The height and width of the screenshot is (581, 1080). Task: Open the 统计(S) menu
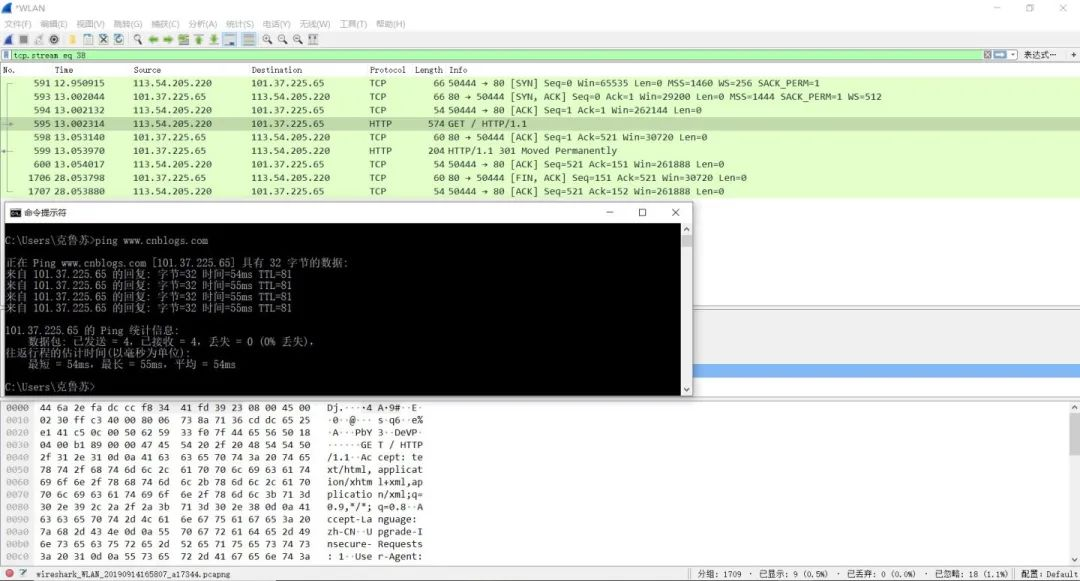(240, 24)
